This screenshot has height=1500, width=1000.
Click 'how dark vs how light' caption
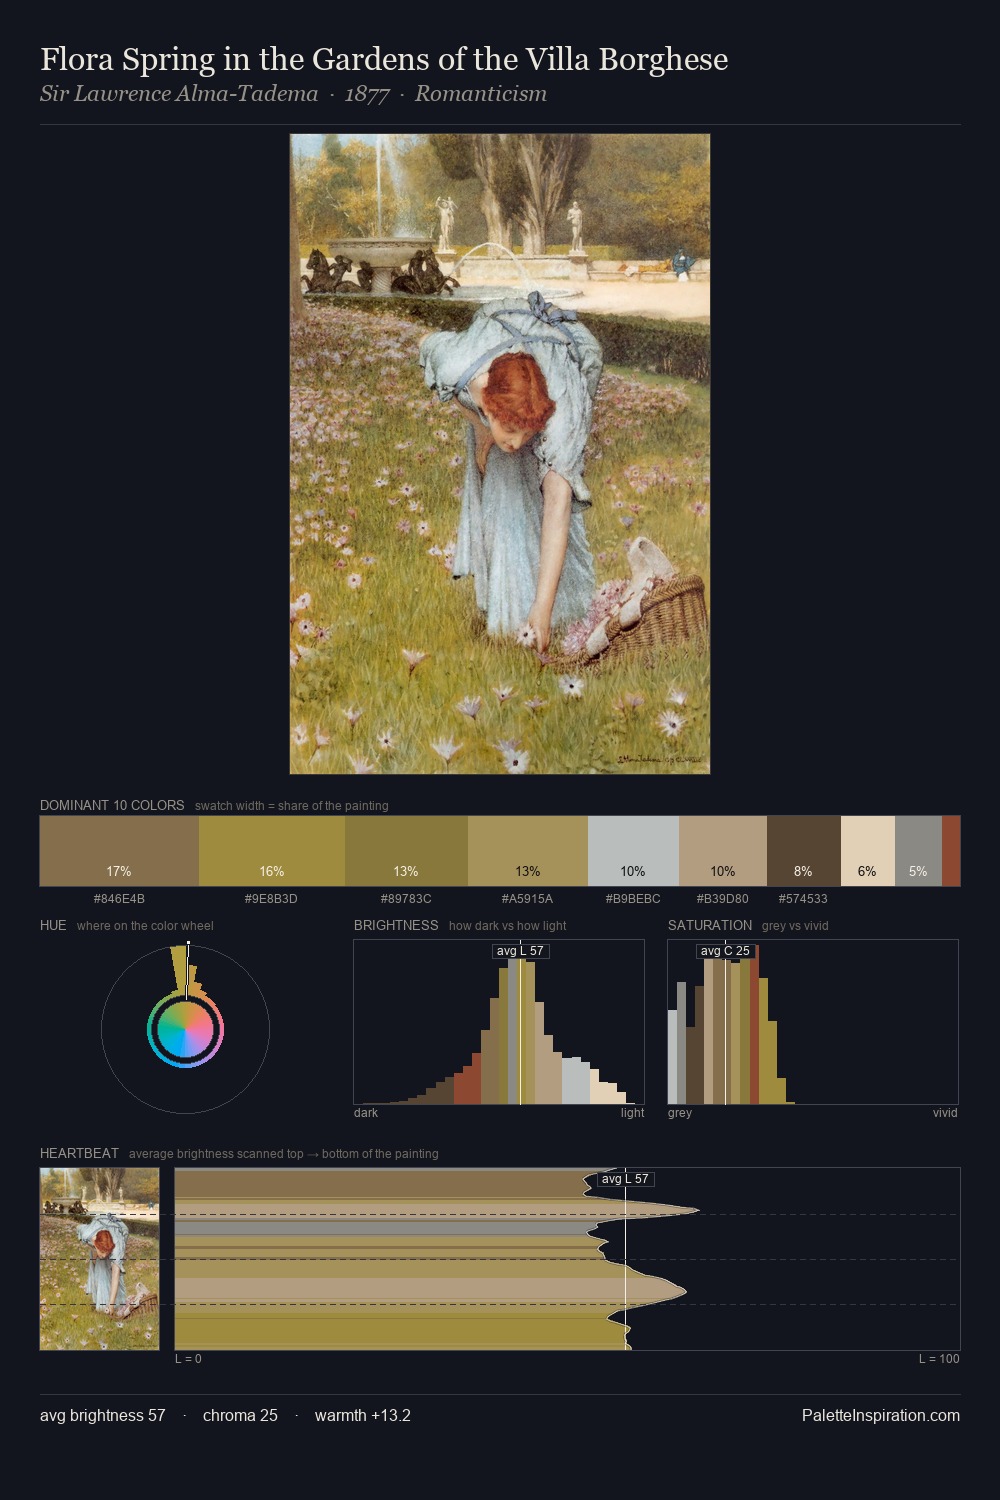click(x=508, y=926)
